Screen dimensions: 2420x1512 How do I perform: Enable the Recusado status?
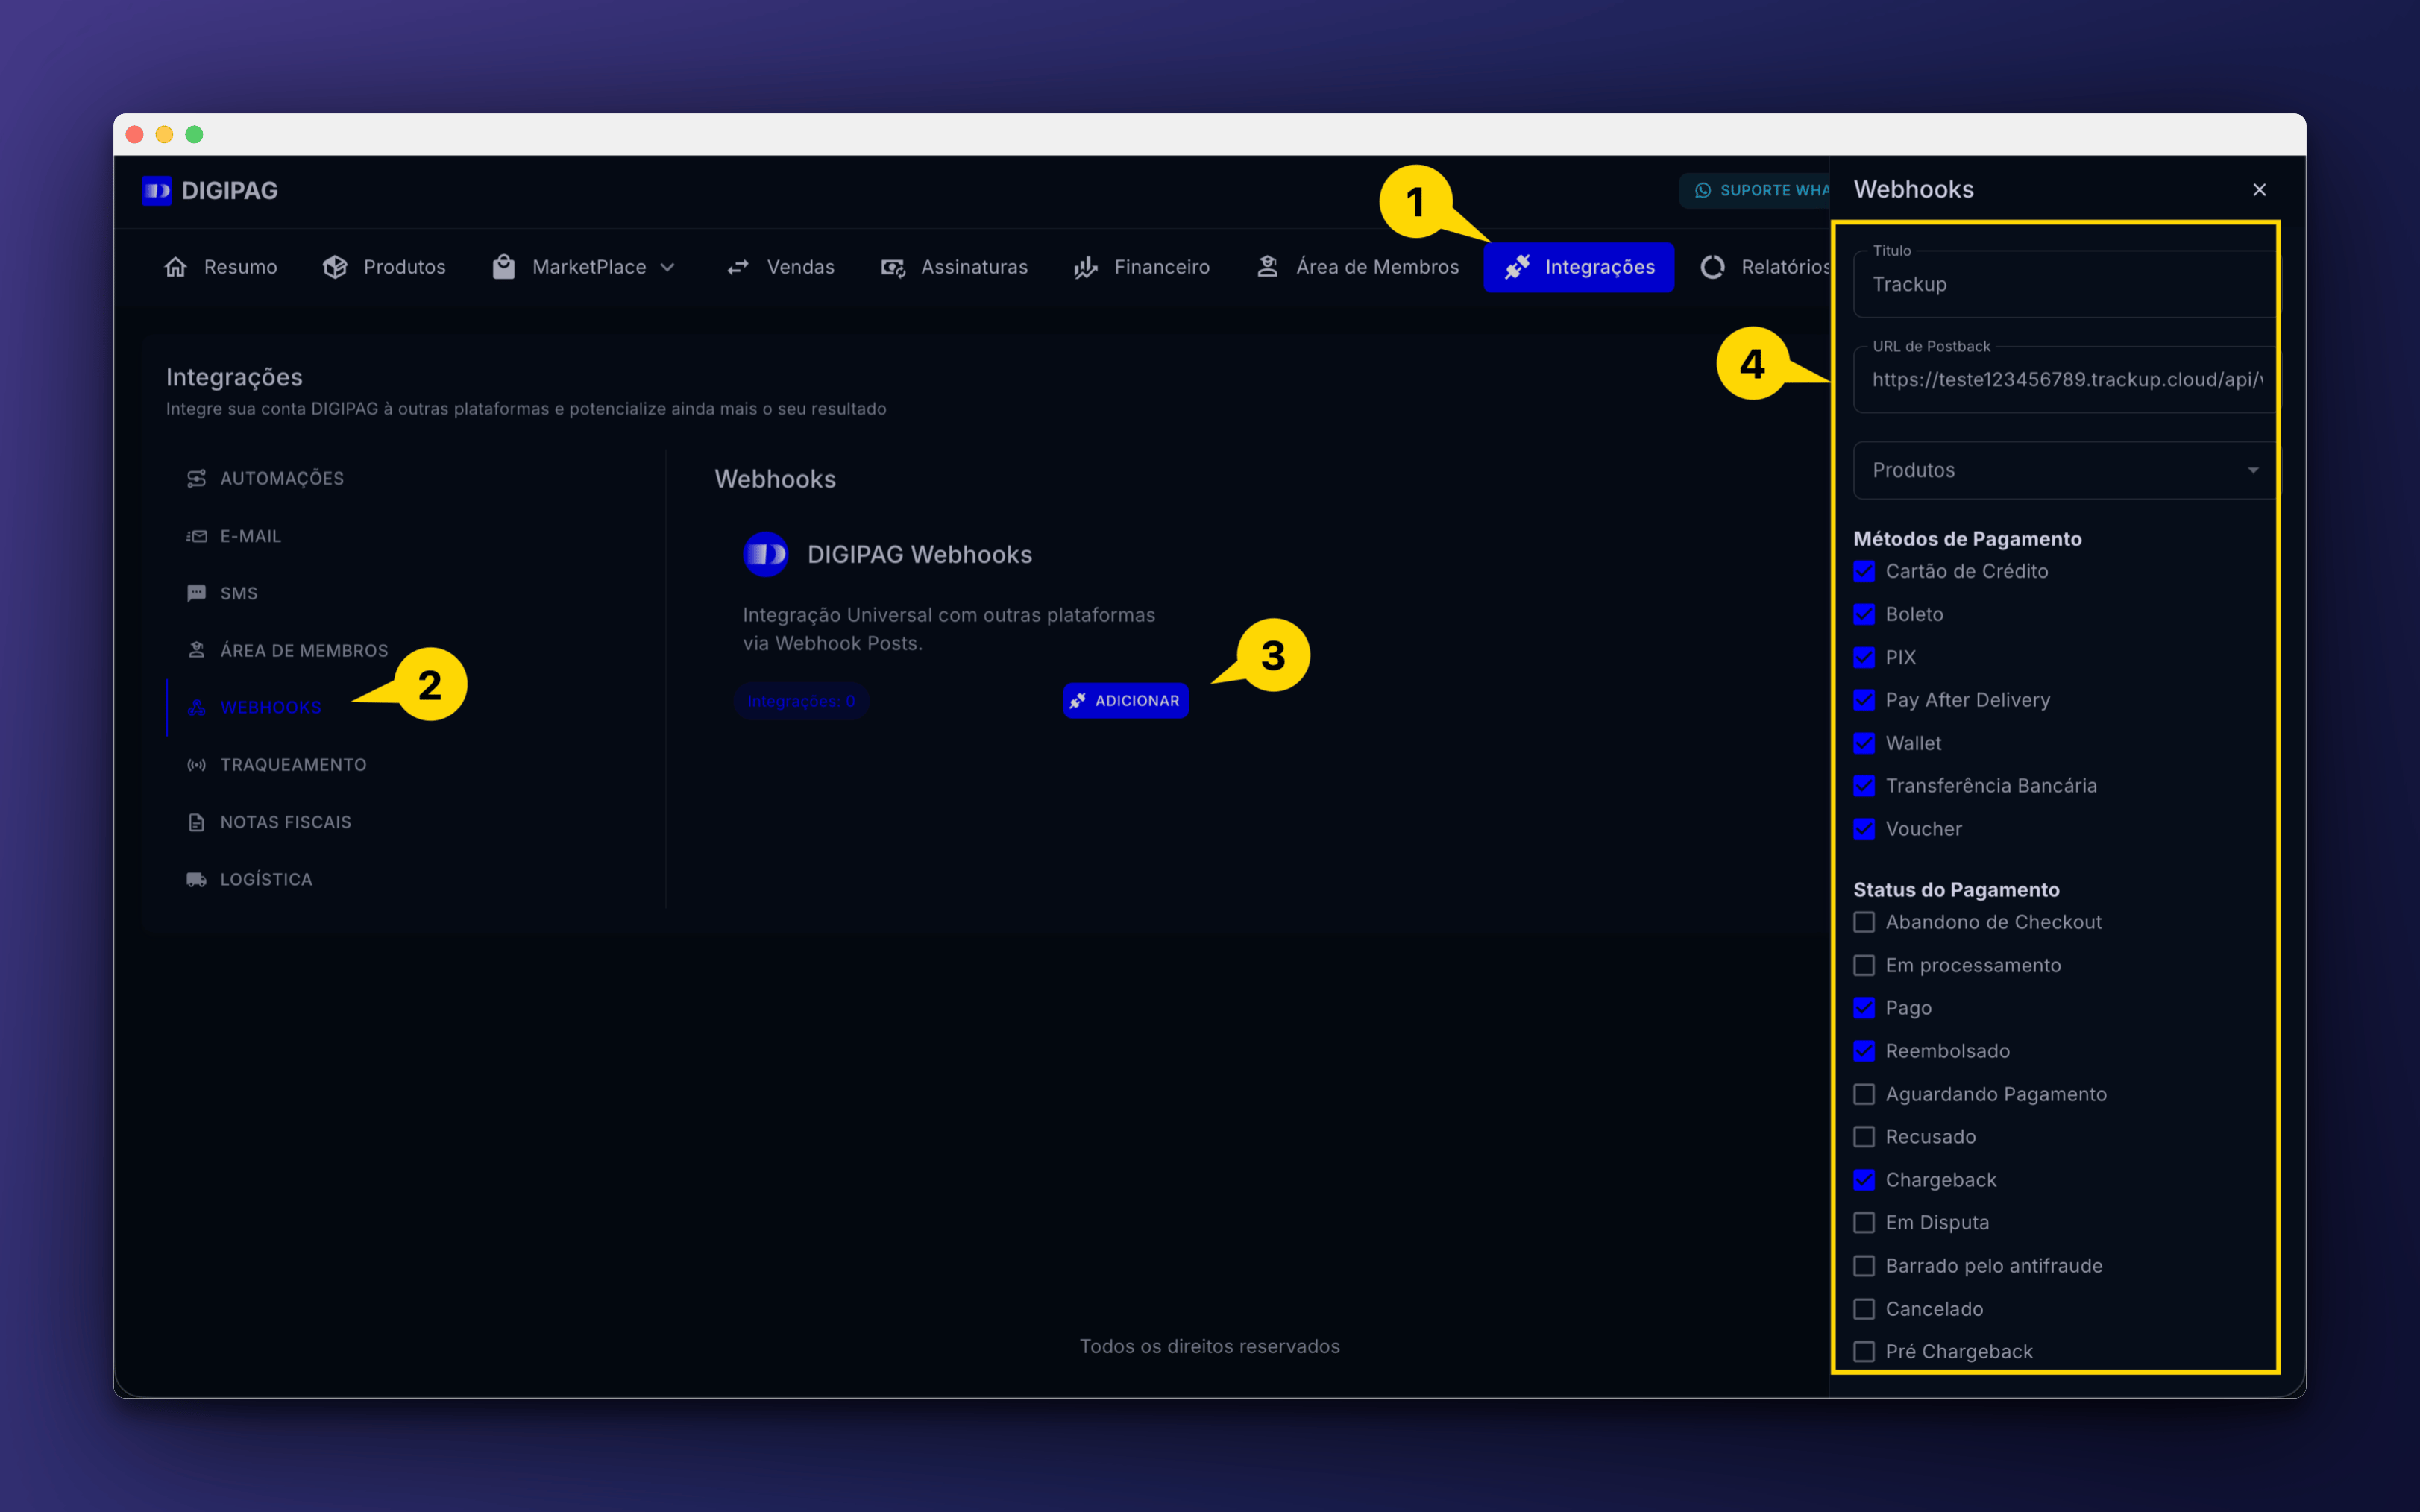coord(1864,1137)
